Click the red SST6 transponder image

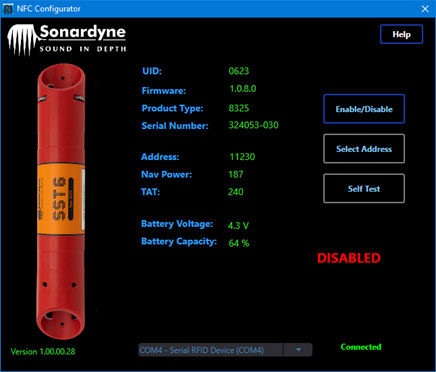pos(61,202)
